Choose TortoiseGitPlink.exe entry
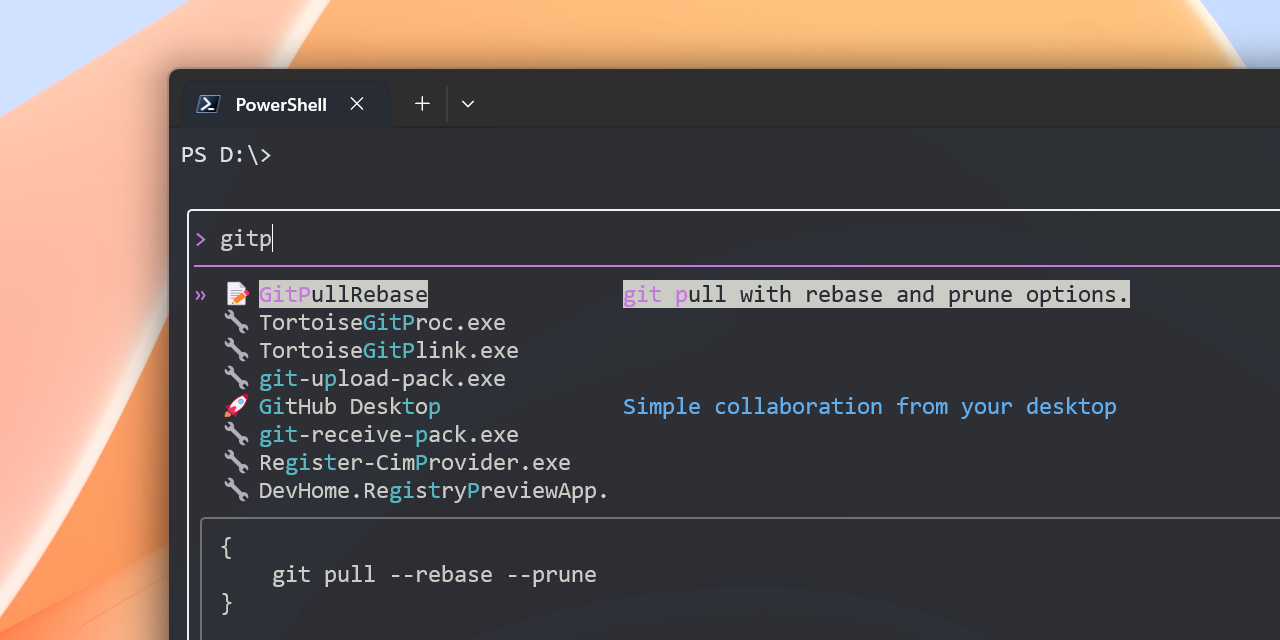The width and height of the screenshot is (1280, 640). 388,350
